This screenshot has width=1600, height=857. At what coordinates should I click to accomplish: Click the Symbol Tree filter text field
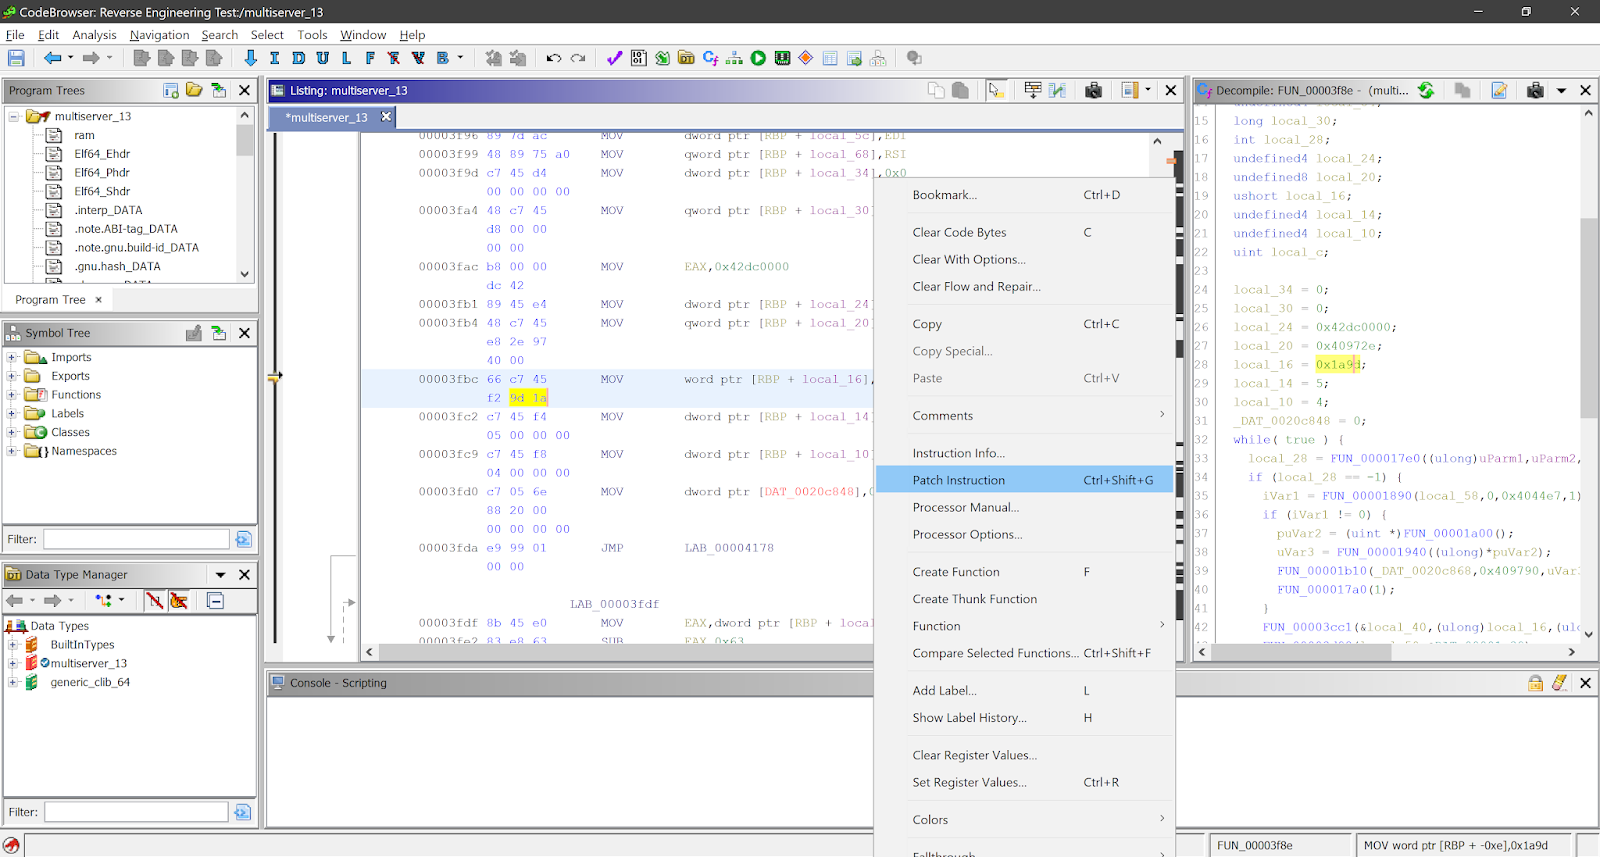(136, 539)
